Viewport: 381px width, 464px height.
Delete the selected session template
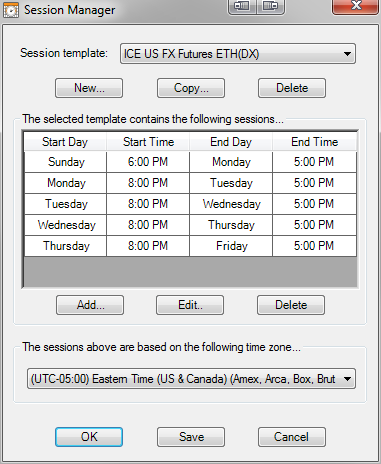pyautogui.click(x=292, y=88)
